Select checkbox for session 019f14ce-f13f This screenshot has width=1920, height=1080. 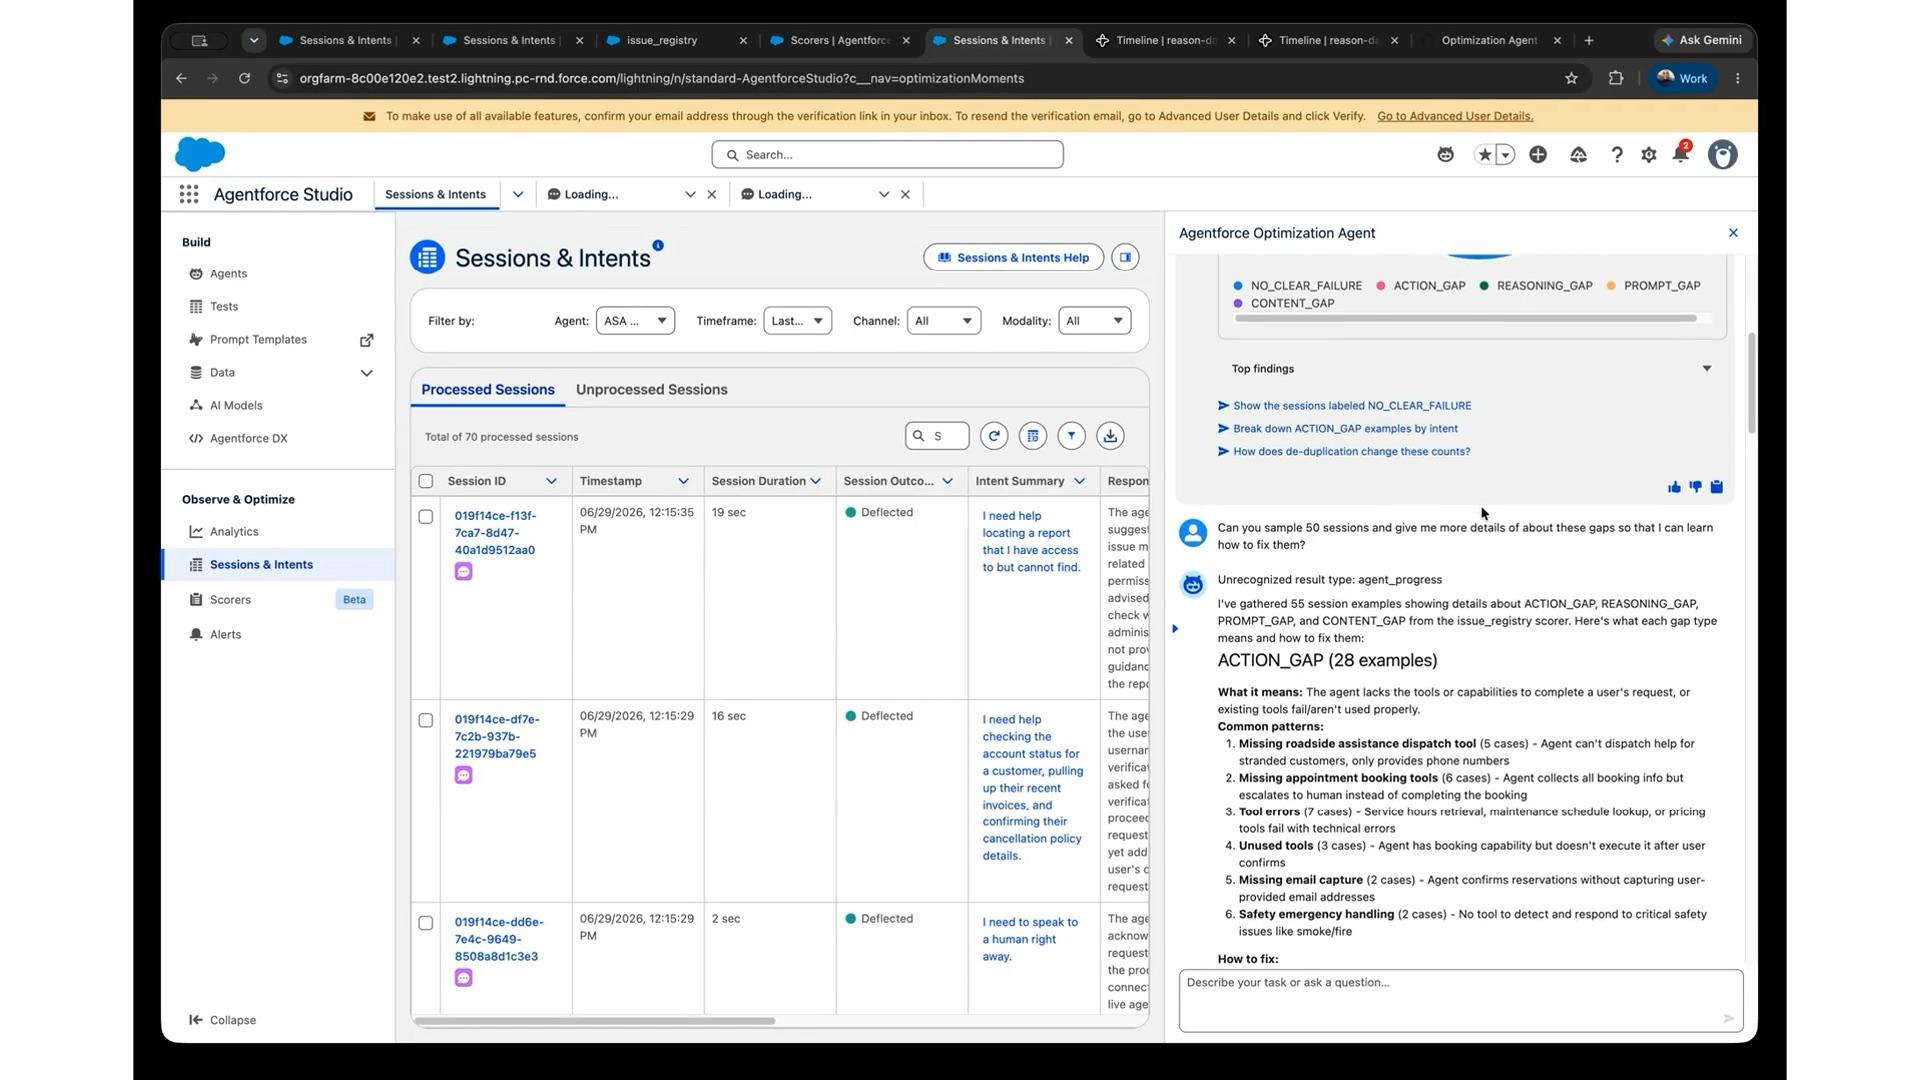tap(426, 517)
